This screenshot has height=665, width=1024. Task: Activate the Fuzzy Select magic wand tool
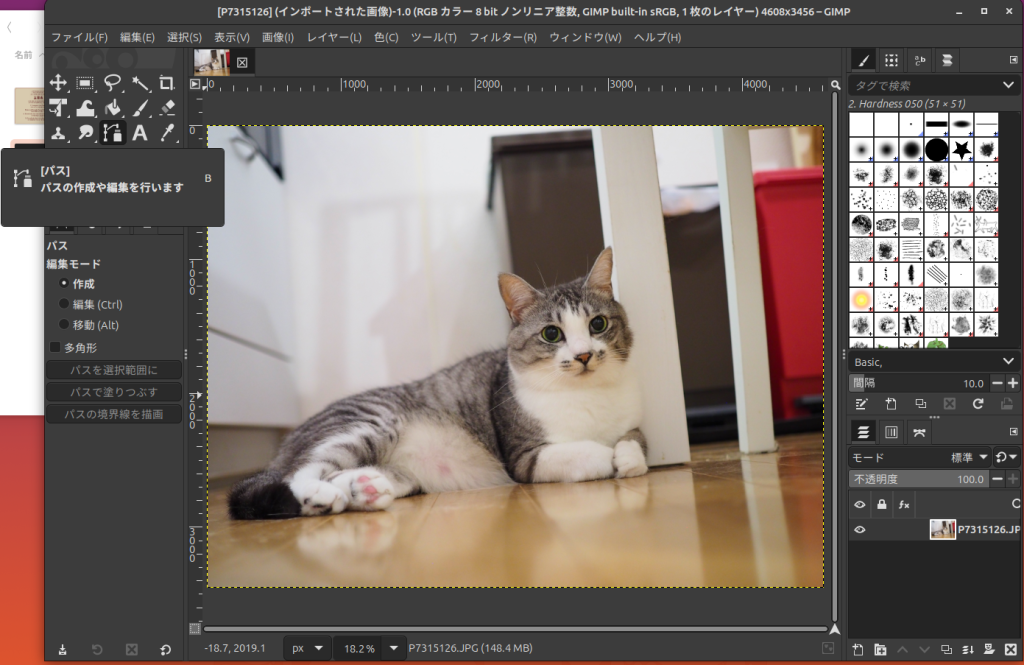(x=140, y=83)
